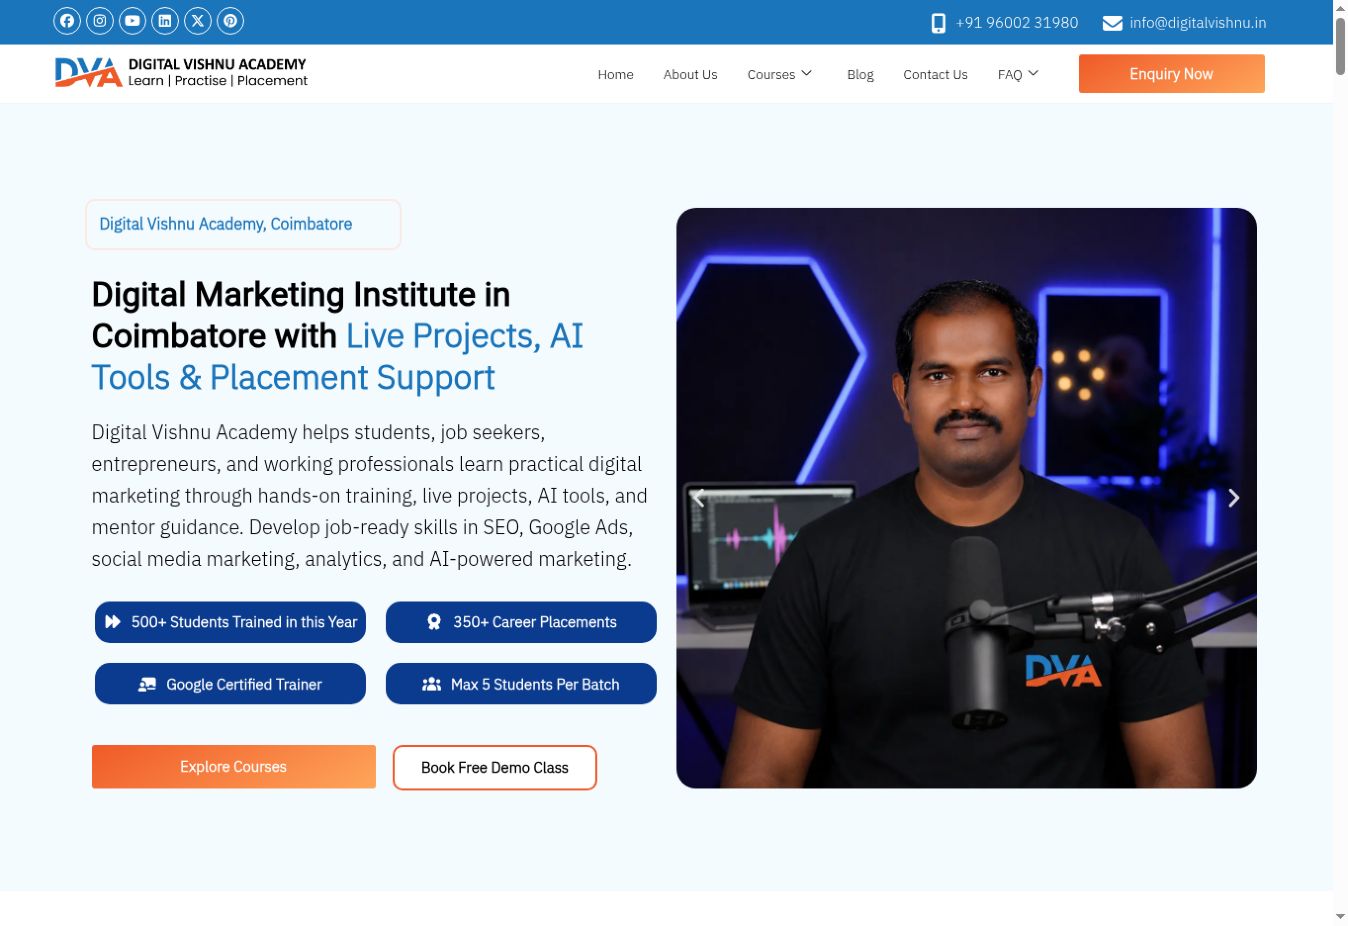The image size is (1348, 926).
Task: Open the YouTube social icon
Action: (132, 21)
